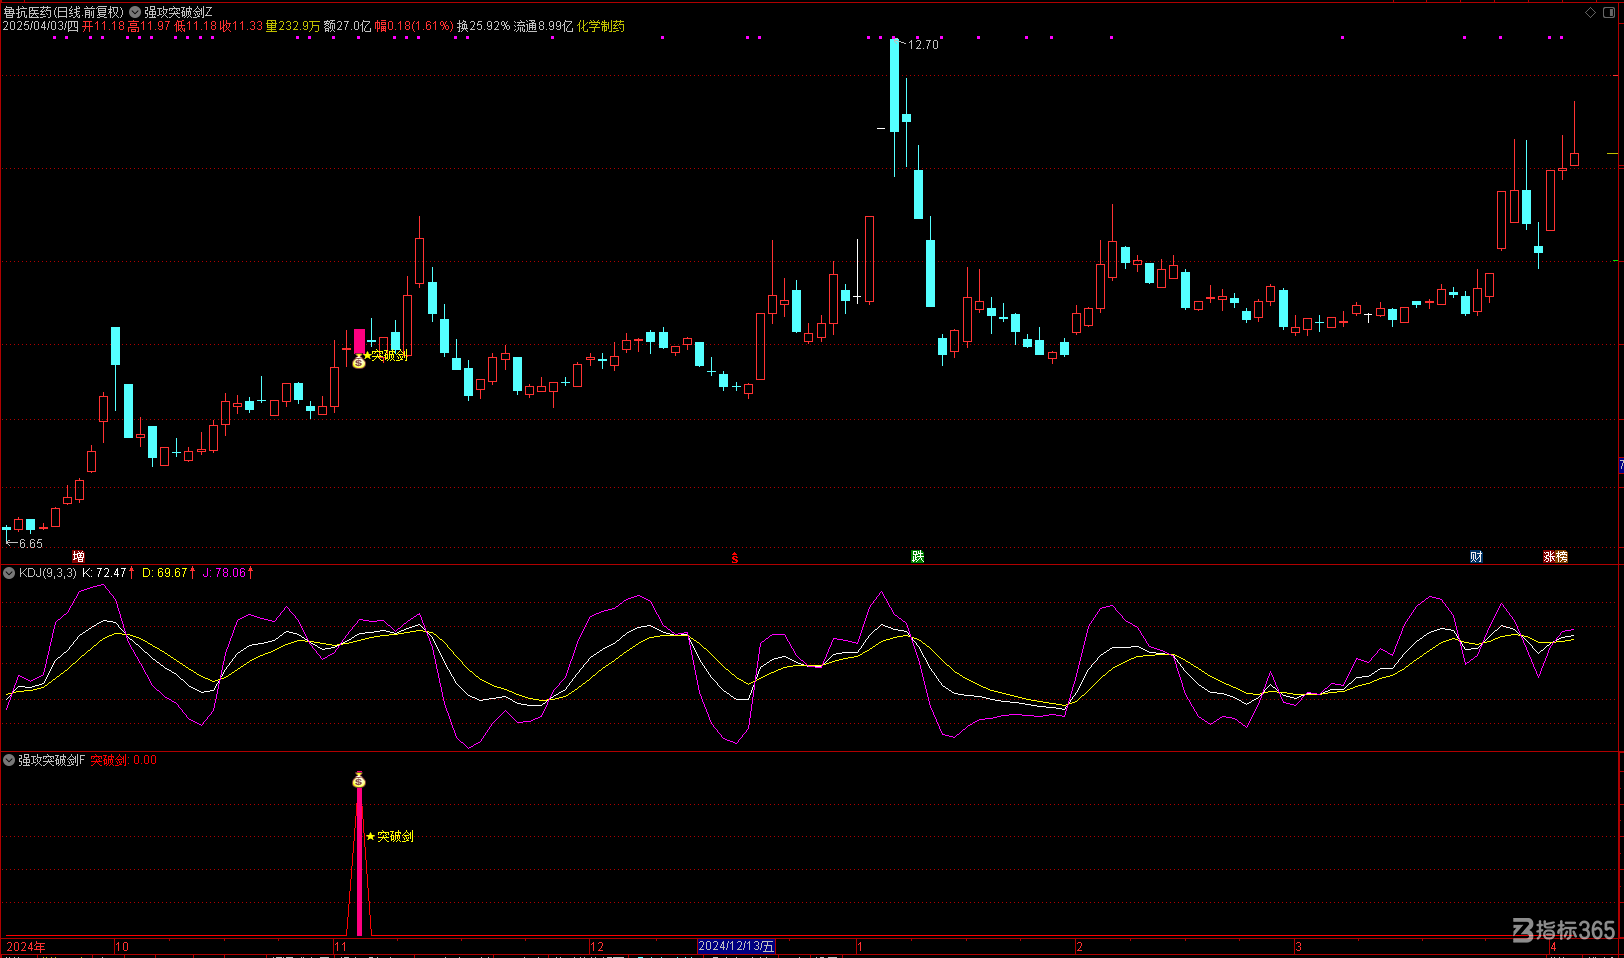Image resolution: width=1624 pixels, height=958 pixels.
Task: Click the float shares 流通8.99亿
Action: pos(544,26)
